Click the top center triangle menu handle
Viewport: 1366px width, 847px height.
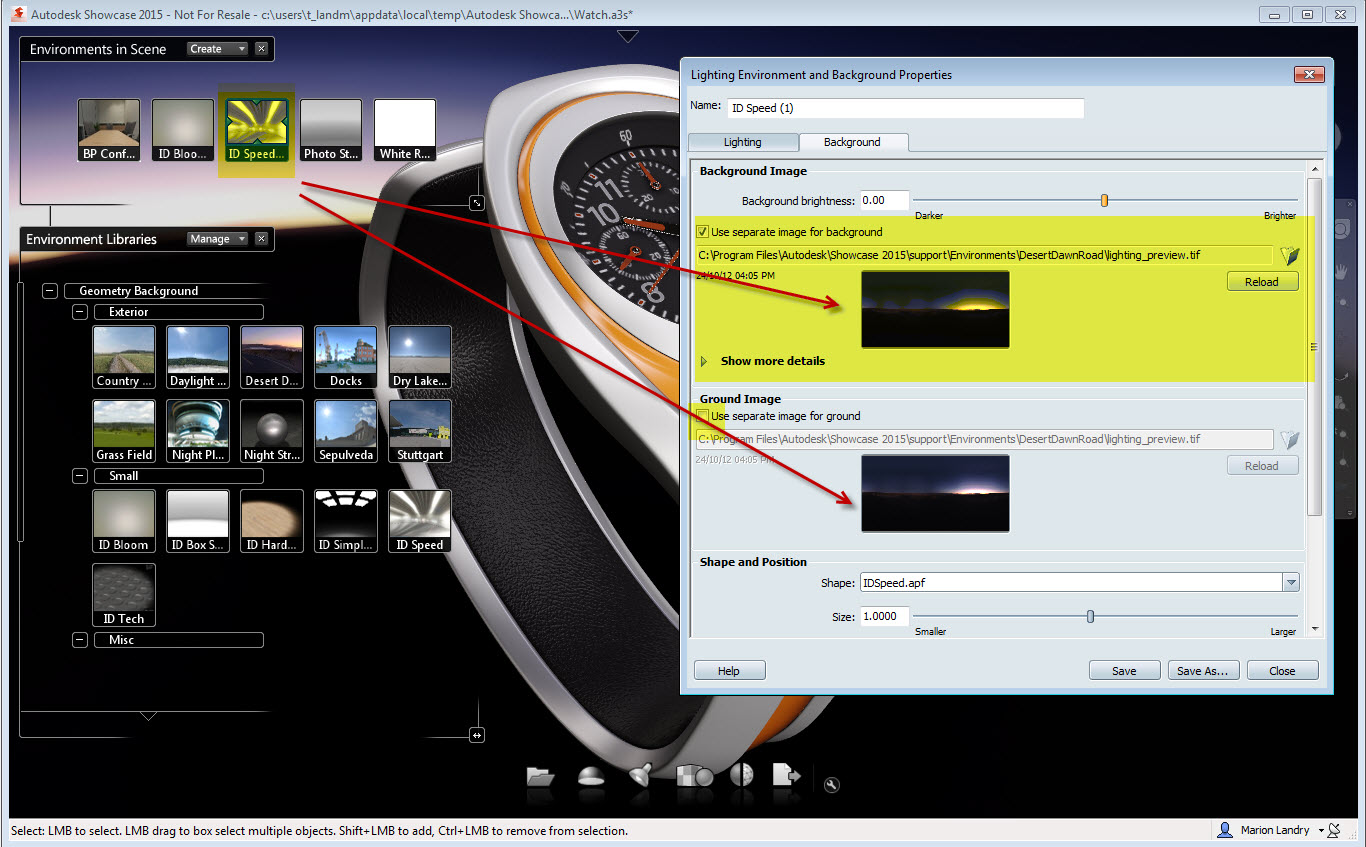coord(627,36)
